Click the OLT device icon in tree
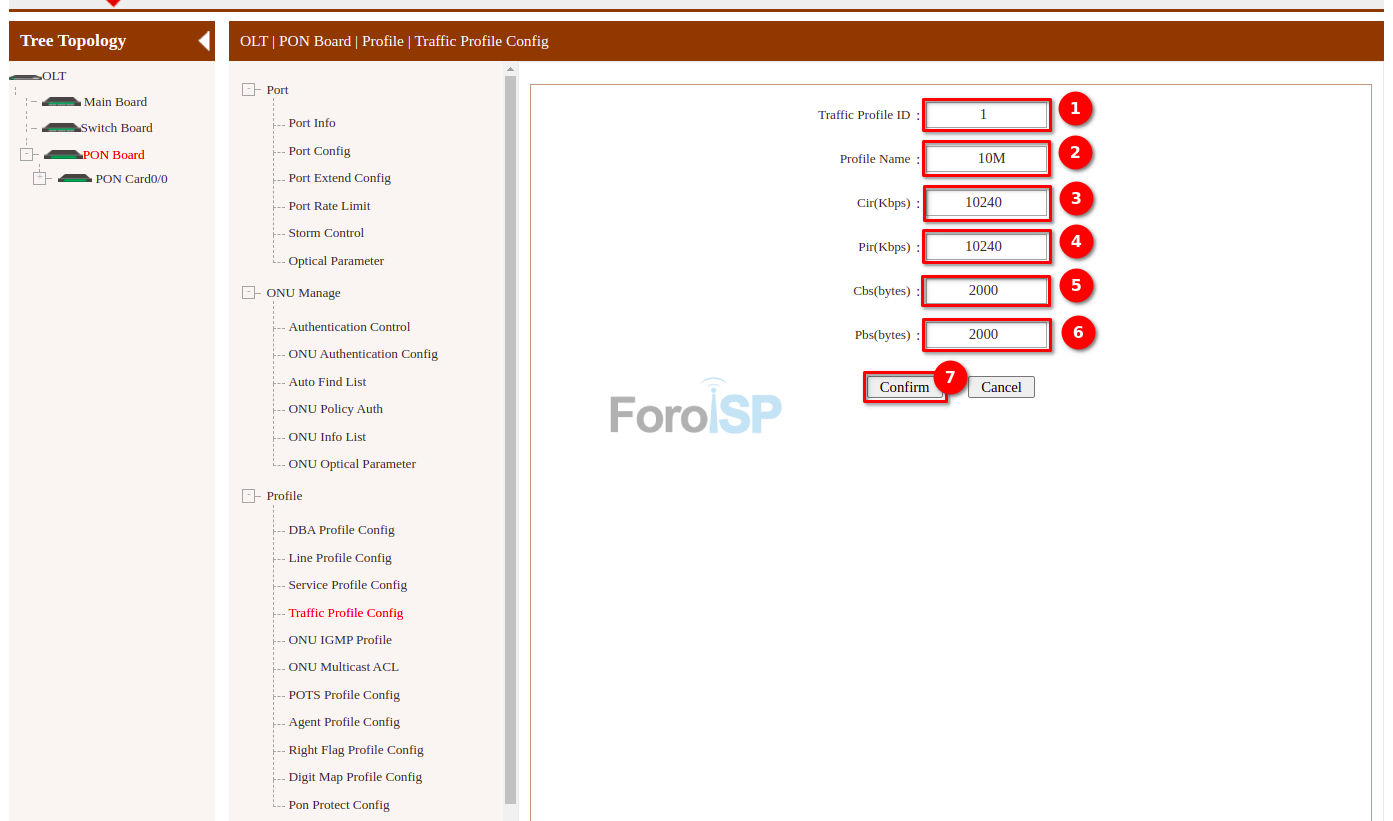1393x821 pixels. tap(25, 77)
